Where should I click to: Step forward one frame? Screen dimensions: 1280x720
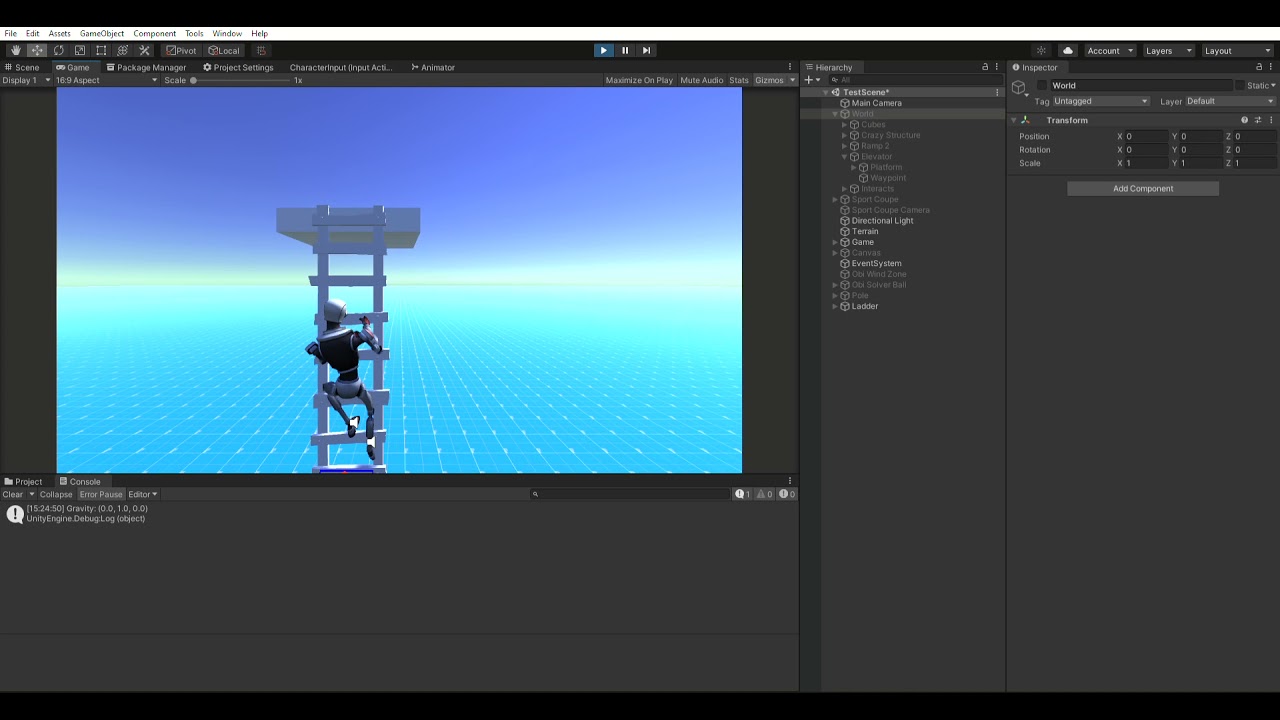[646, 50]
